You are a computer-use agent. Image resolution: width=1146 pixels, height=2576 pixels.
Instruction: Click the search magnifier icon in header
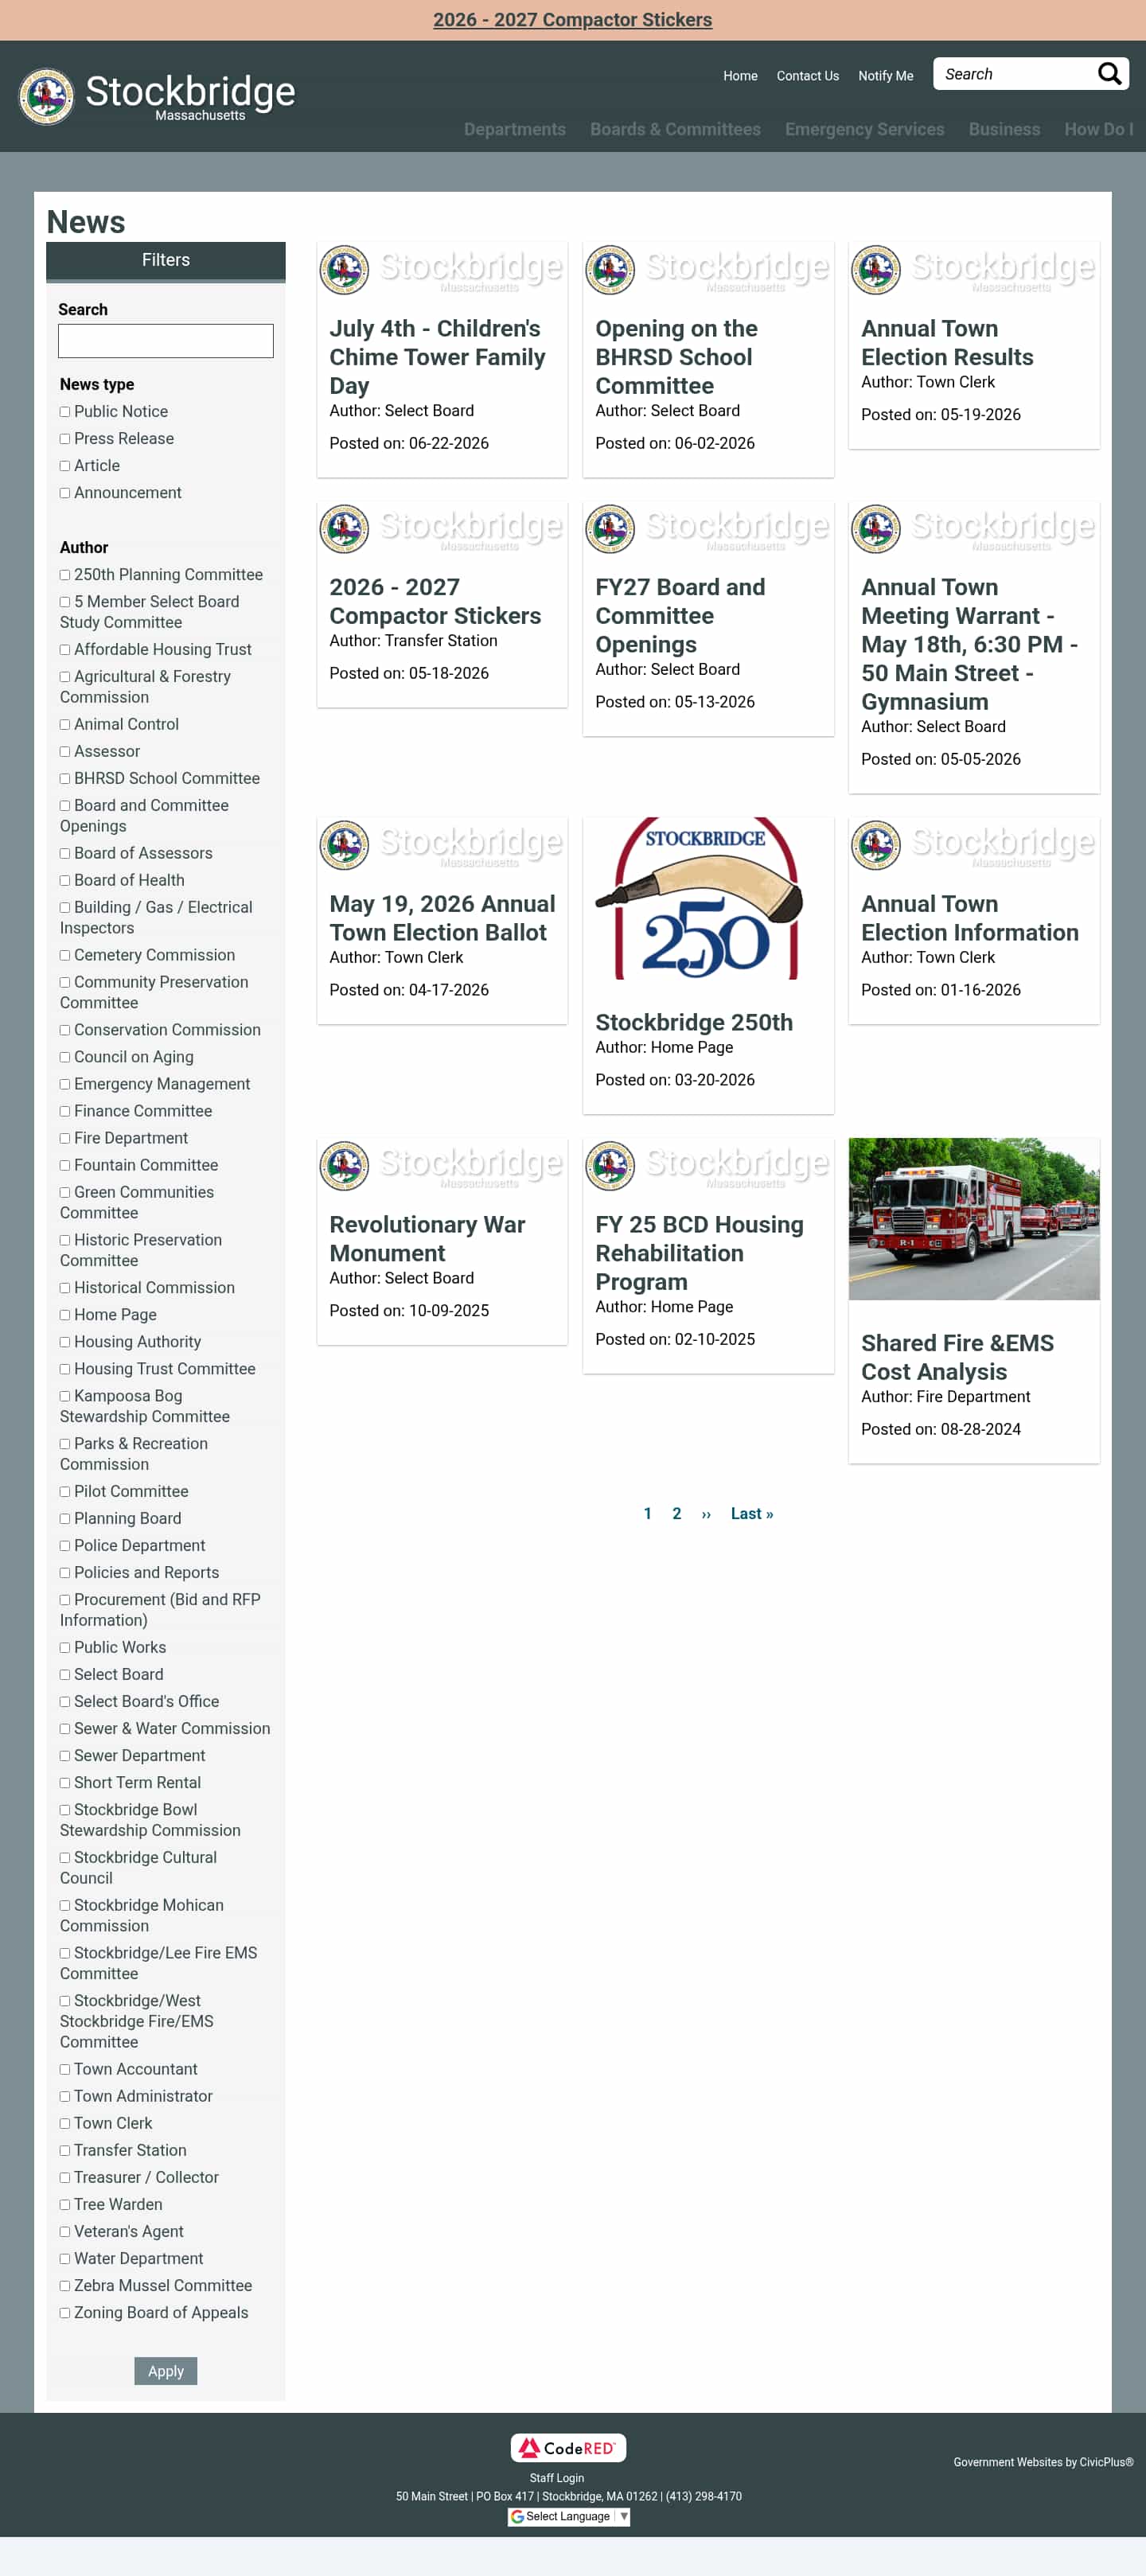(x=1109, y=74)
